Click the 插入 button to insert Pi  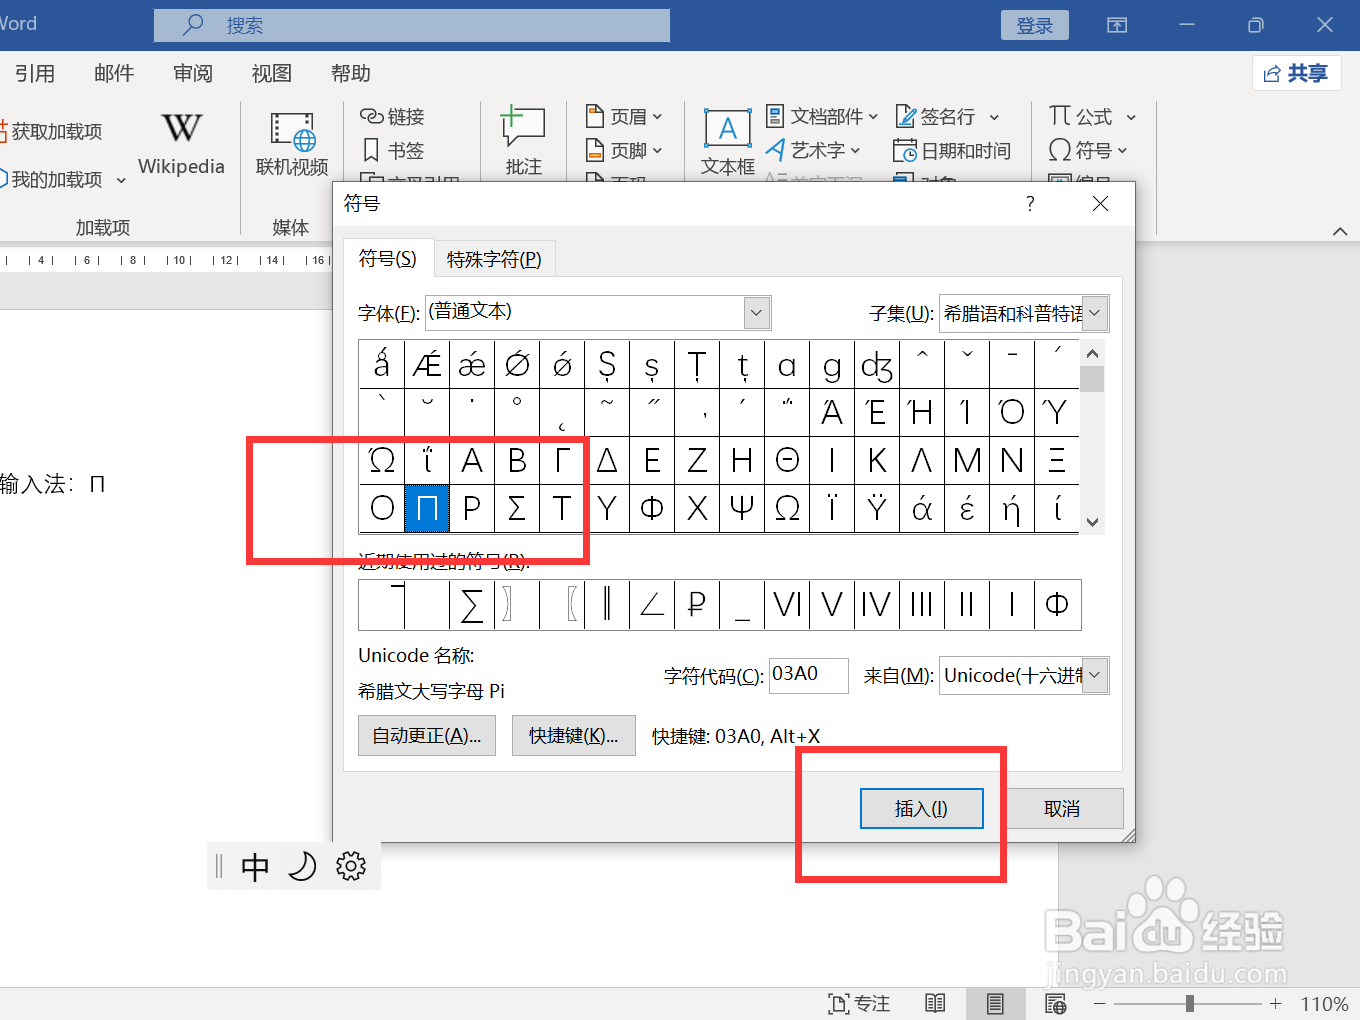click(x=921, y=808)
